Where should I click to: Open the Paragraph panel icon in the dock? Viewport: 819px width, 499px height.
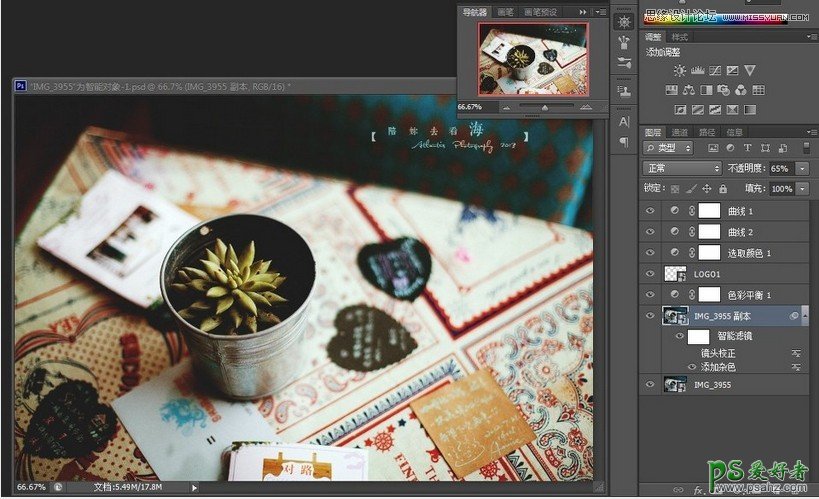click(624, 142)
